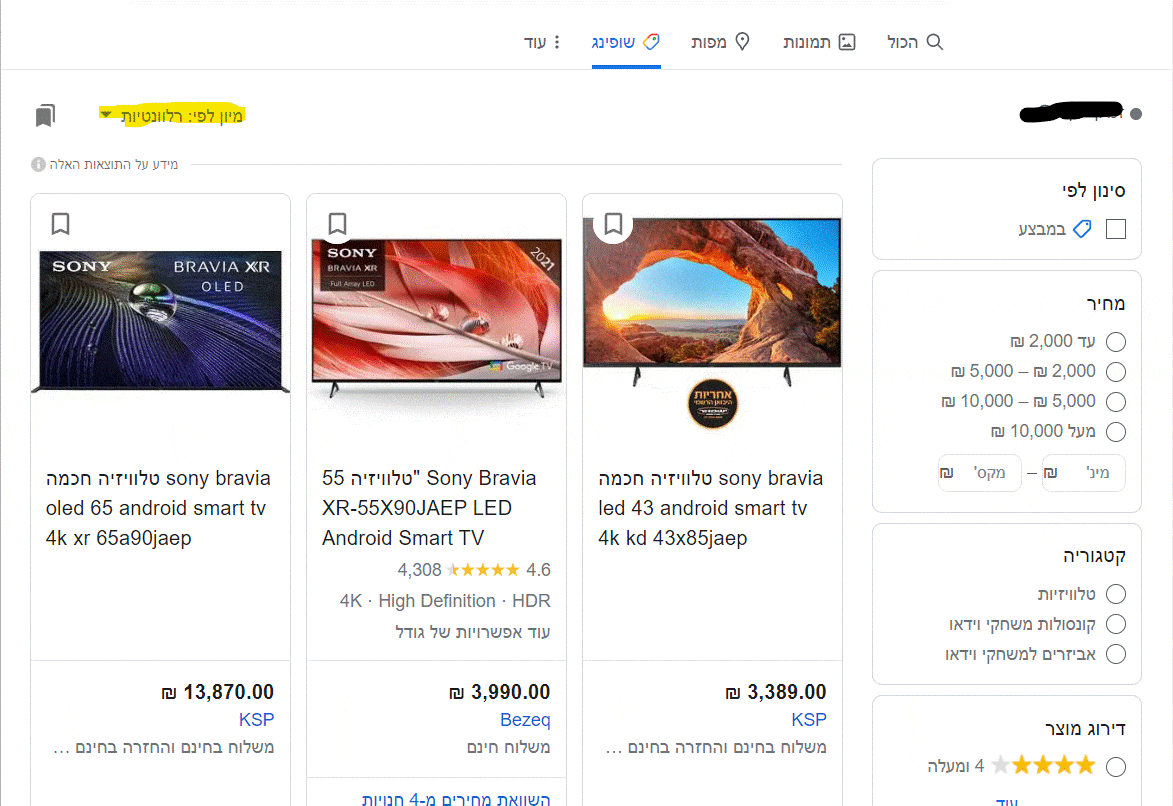The height and width of the screenshot is (806, 1173).
Task: Click the title oled 65 android smart tv
Action: click(x=156, y=508)
